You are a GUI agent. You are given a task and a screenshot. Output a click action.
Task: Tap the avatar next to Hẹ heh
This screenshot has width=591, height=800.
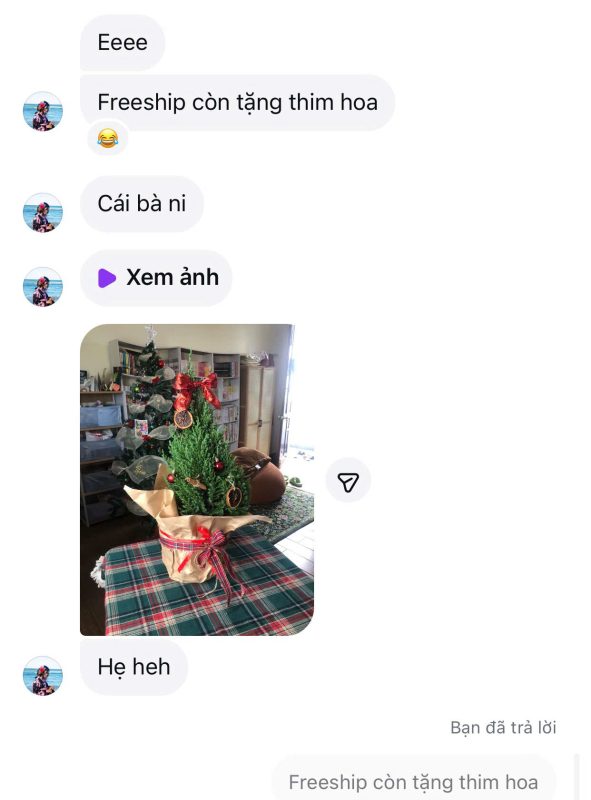coord(43,676)
